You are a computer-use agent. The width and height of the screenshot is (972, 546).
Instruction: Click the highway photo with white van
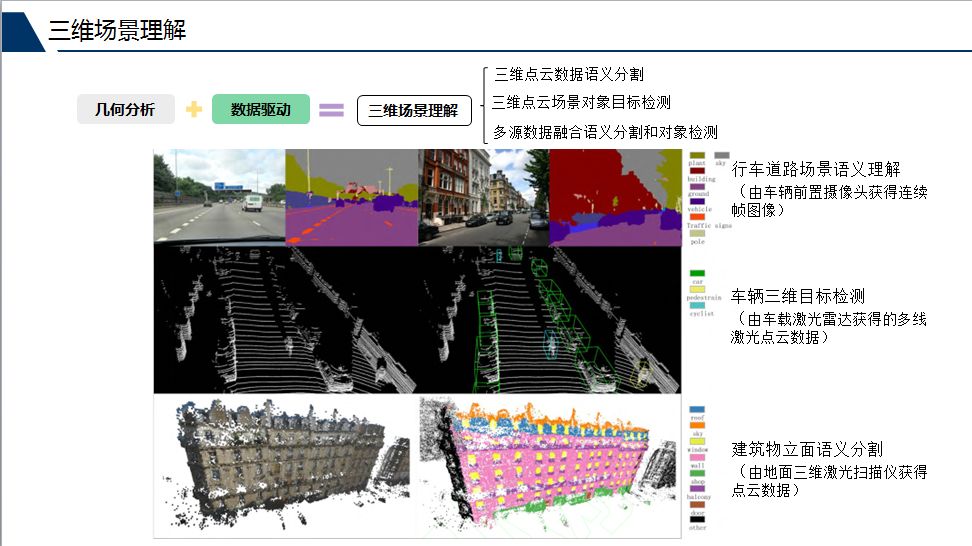(219, 195)
